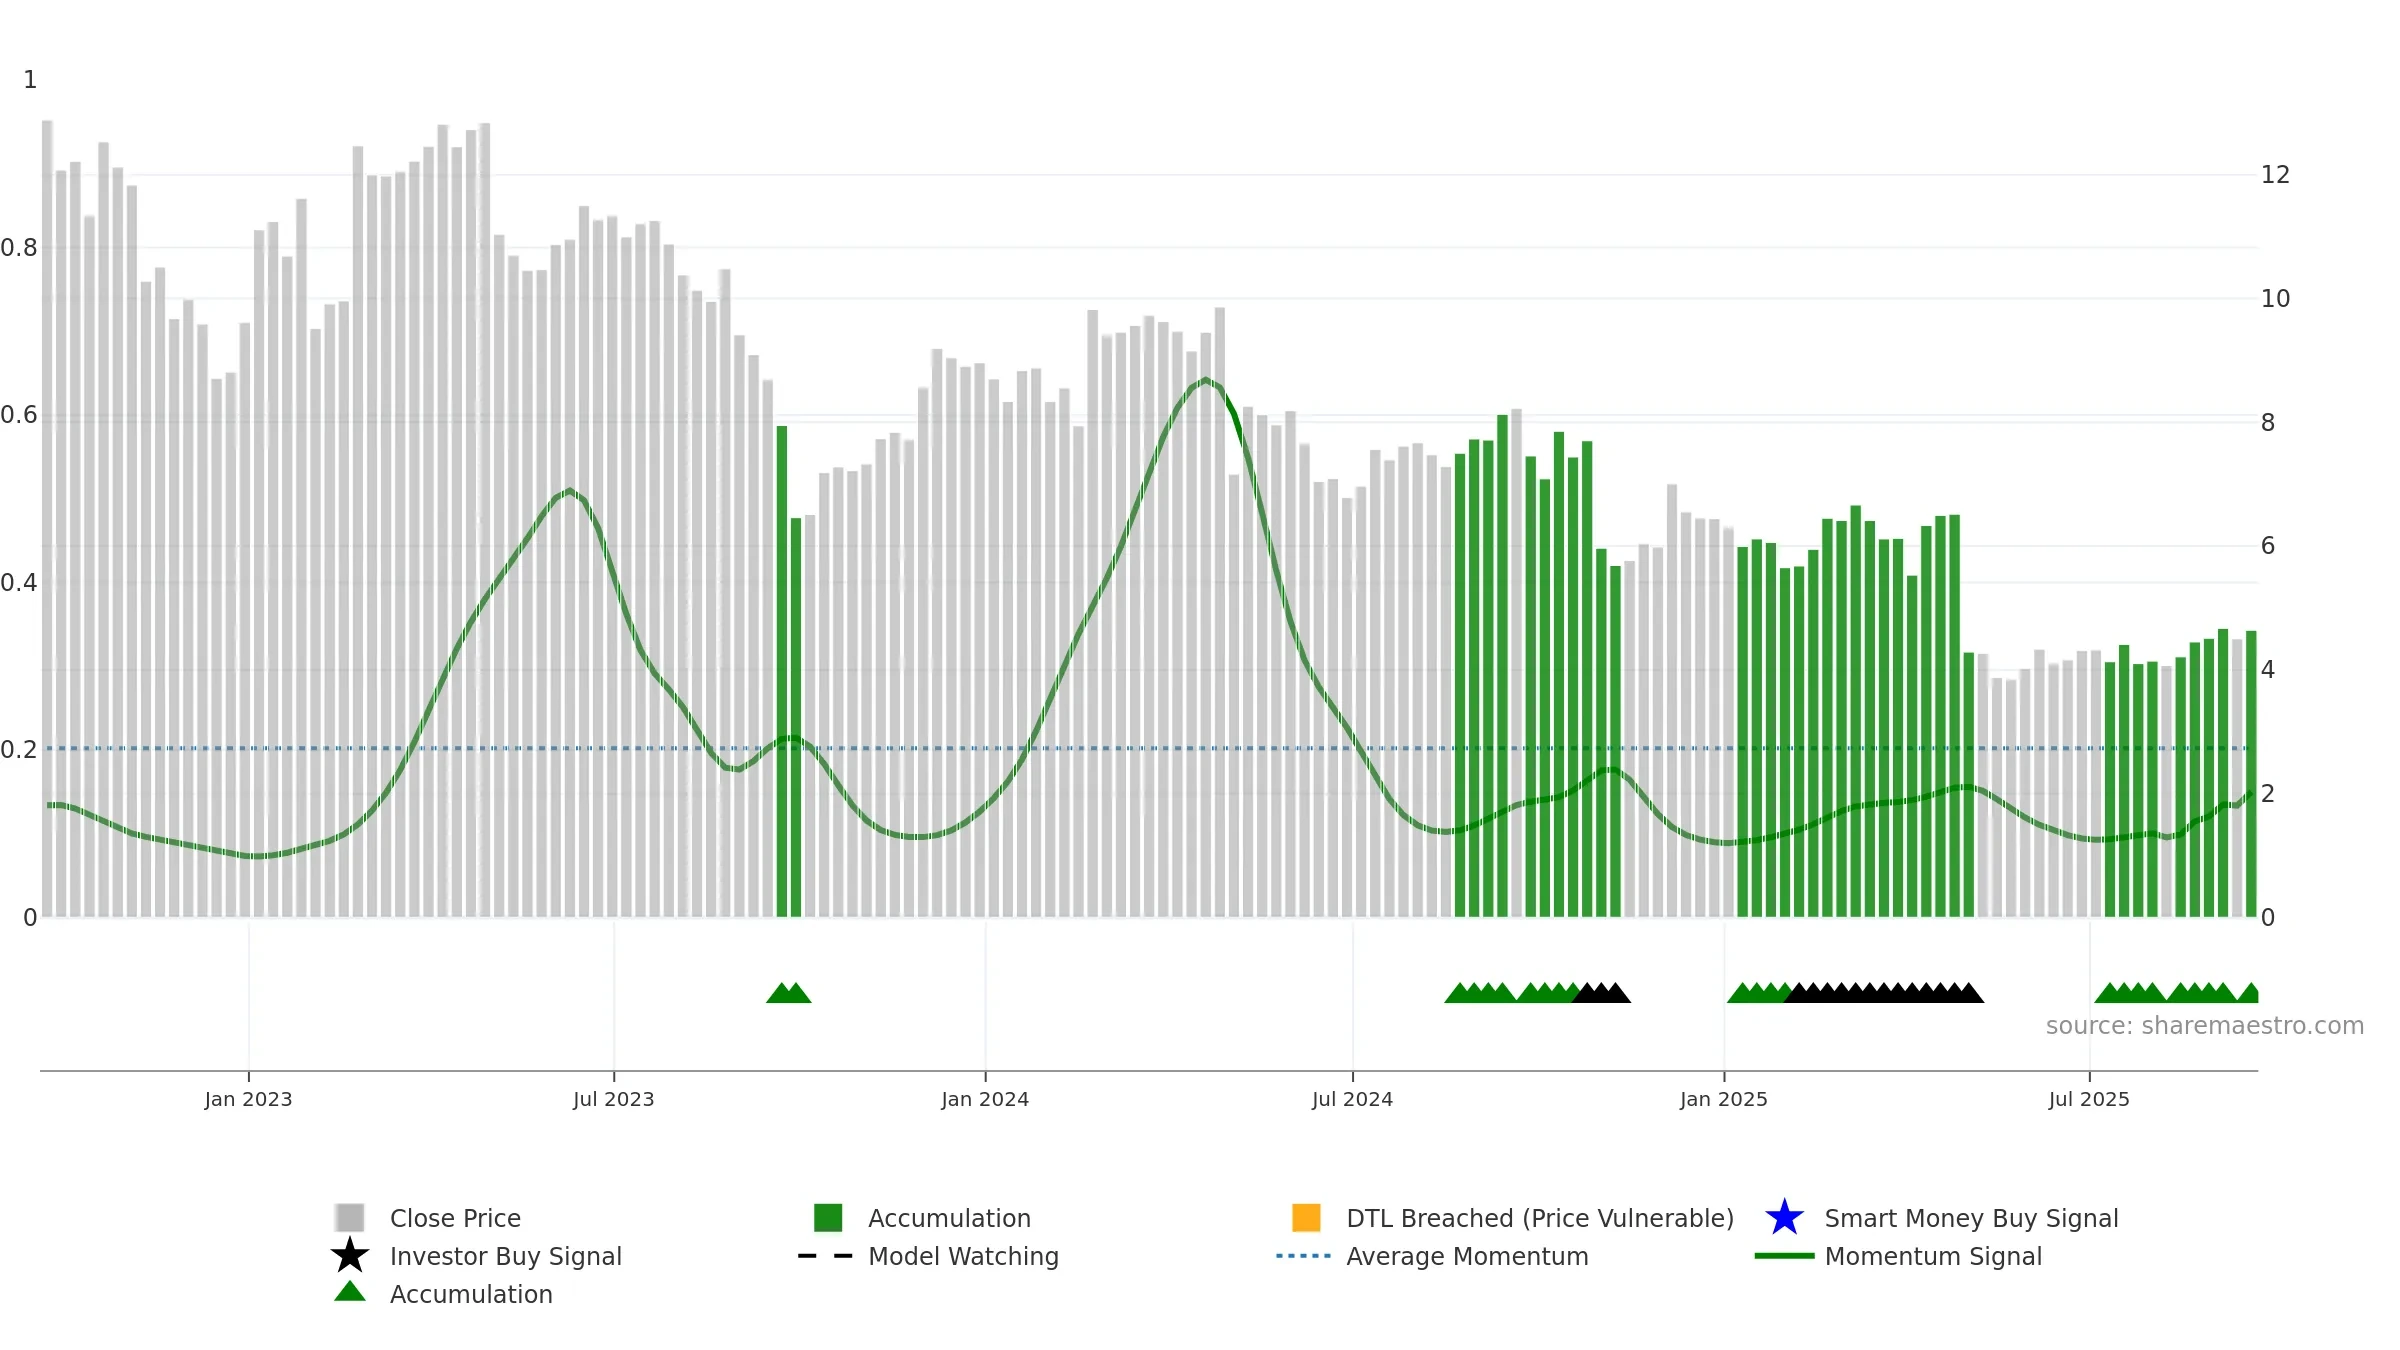Toggle the Average Momentum legend label
Viewport: 2400px width, 1350px height.
pos(1467,1256)
